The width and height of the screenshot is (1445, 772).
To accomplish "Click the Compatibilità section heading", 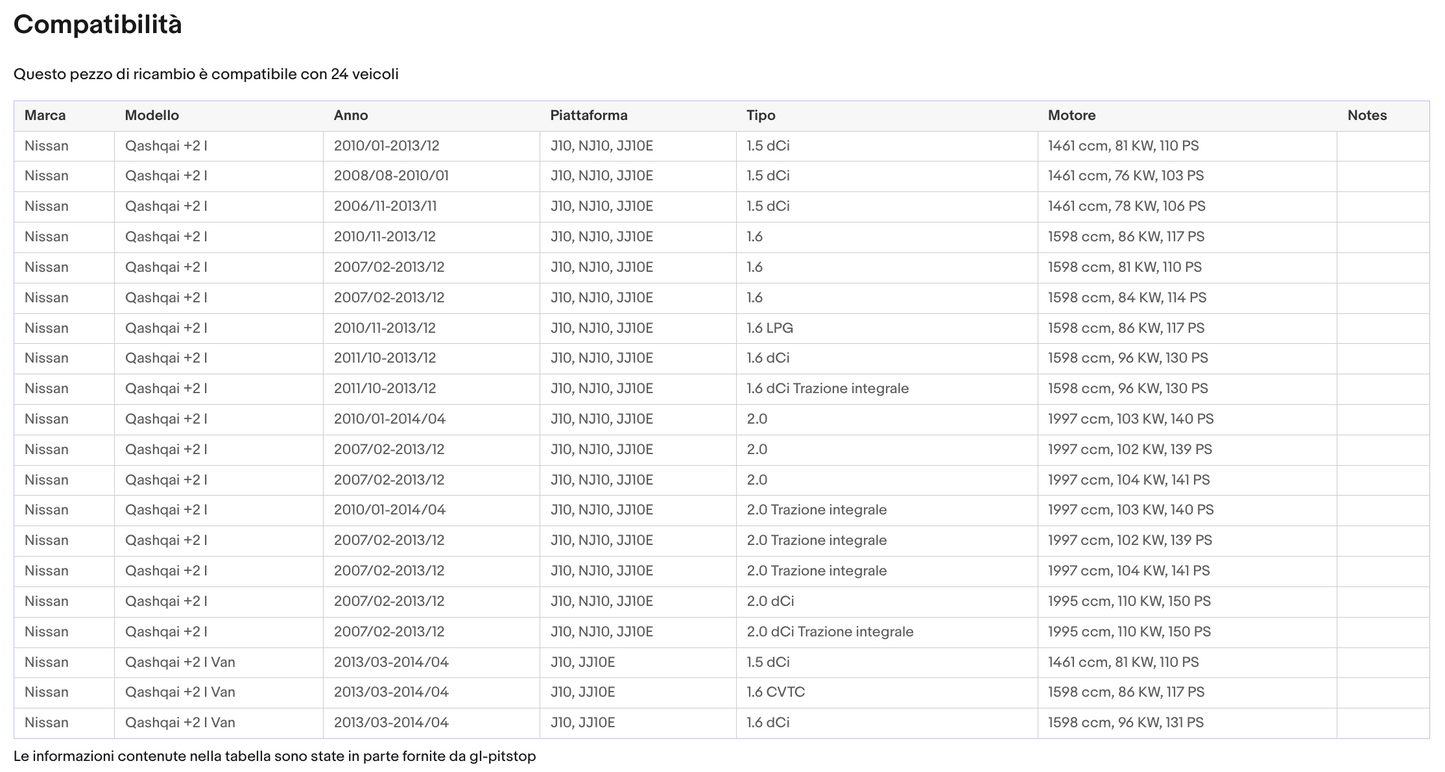I will click(98, 25).
